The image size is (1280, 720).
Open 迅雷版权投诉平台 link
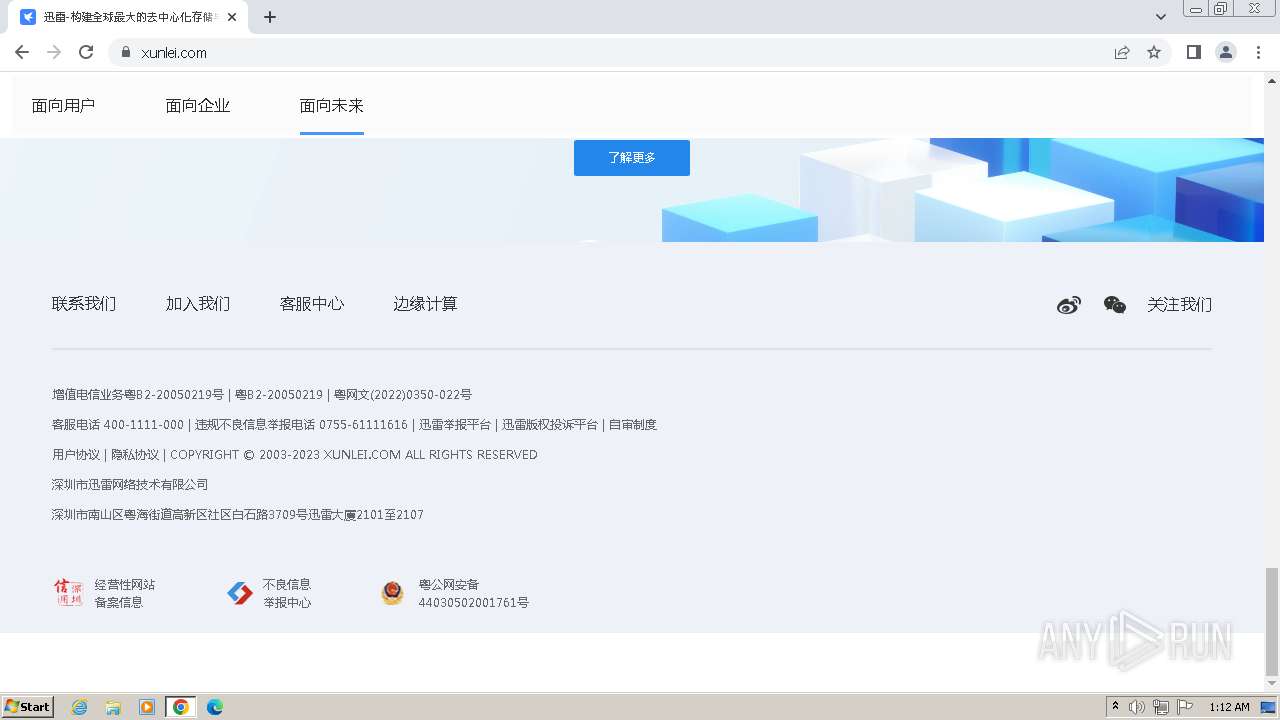click(x=550, y=425)
